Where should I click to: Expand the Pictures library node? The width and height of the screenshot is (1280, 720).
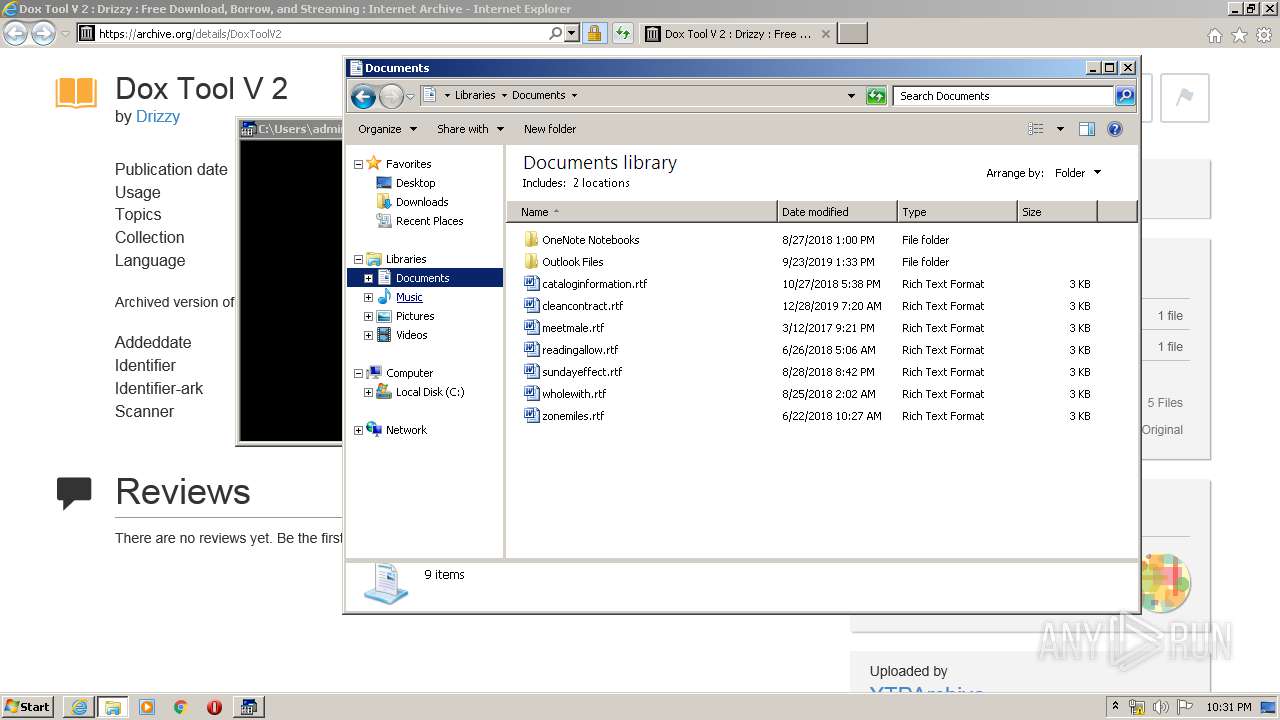(x=369, y=316)
